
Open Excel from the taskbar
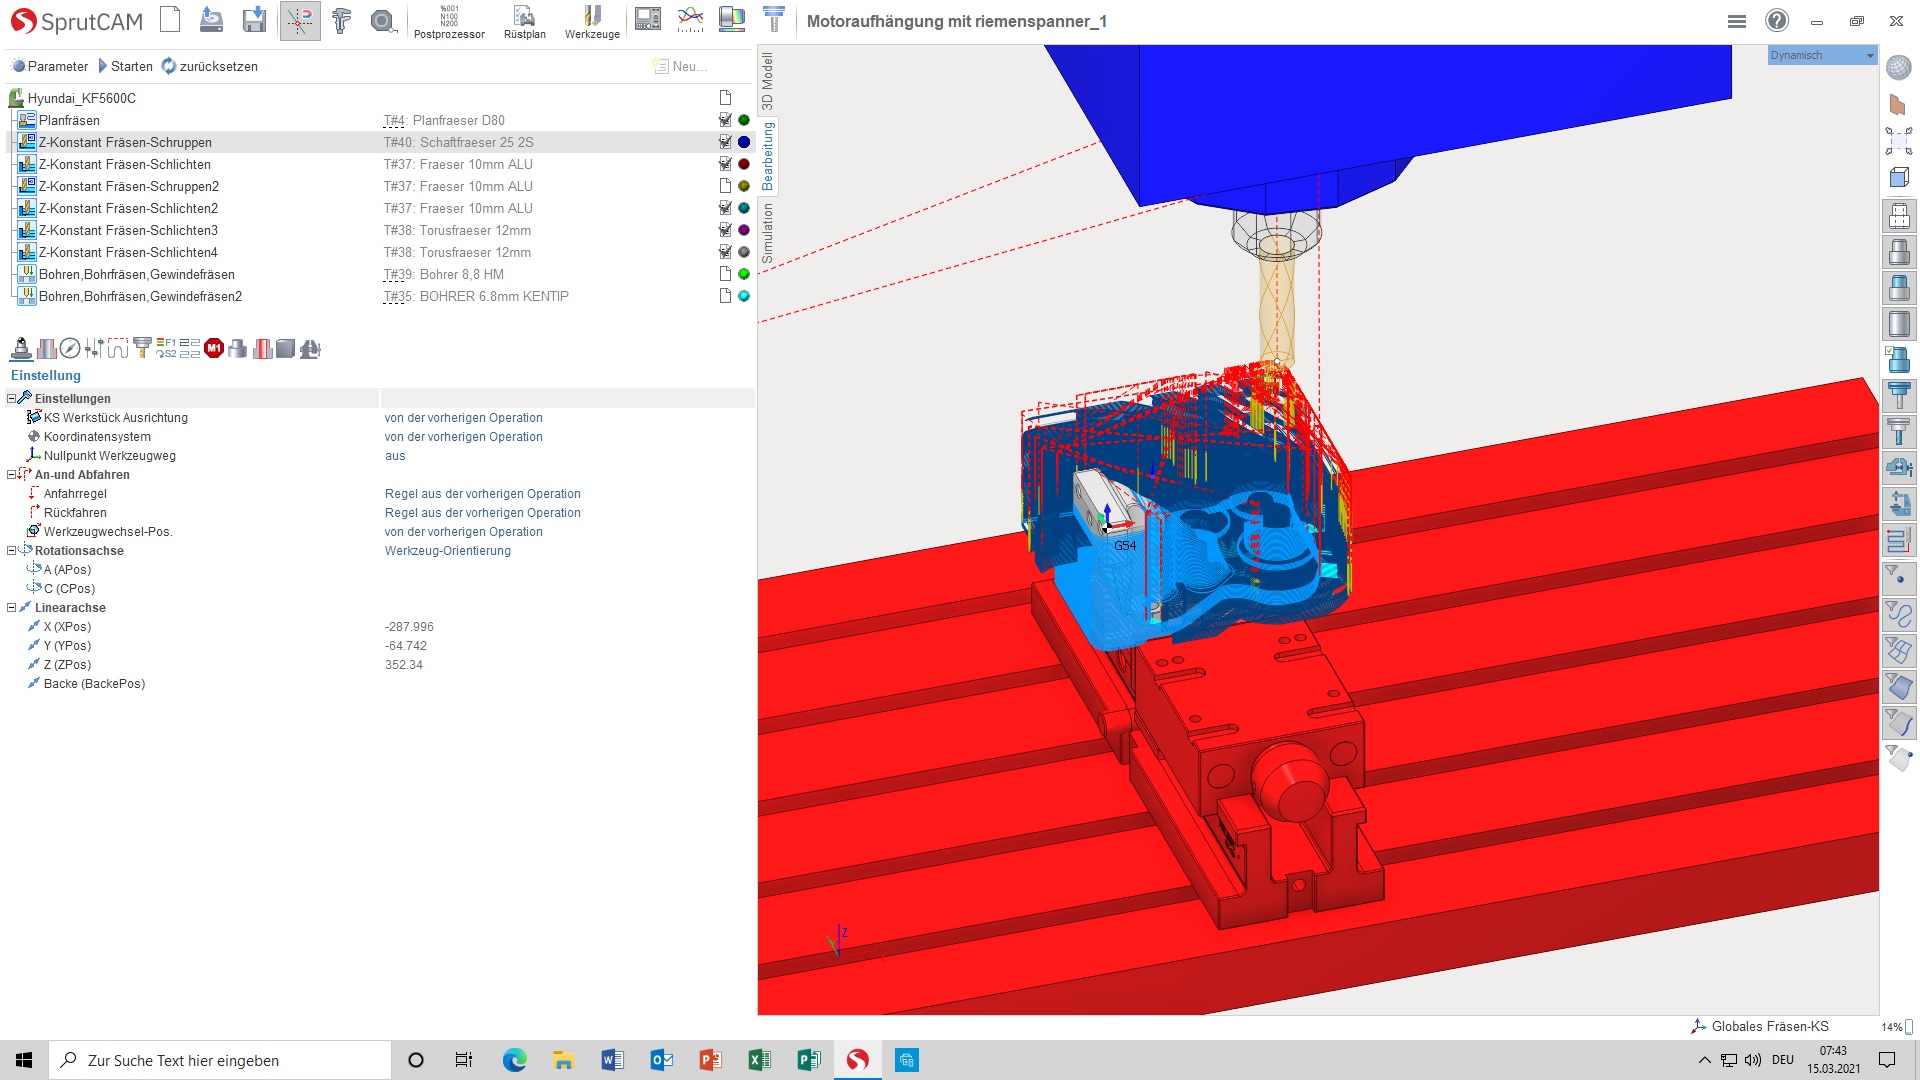(759, 1060)
